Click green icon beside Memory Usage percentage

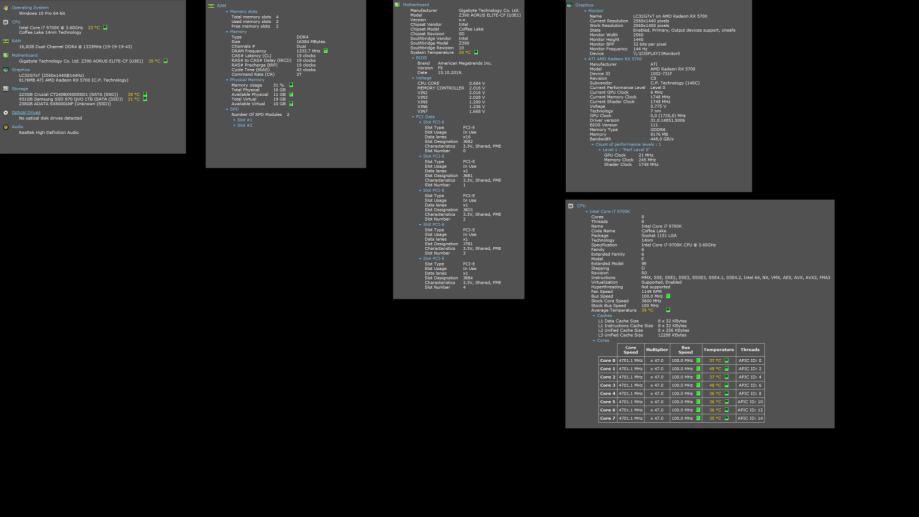pos(291,85)
